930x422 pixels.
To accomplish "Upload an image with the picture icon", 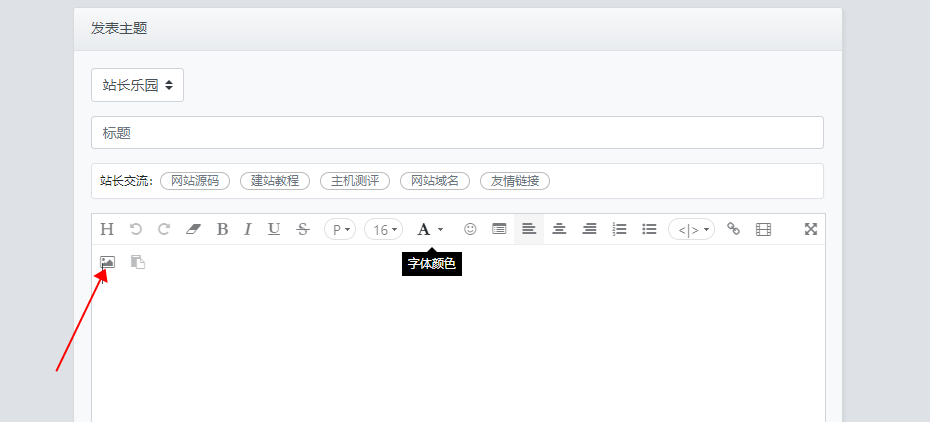I will pos(107,262).
